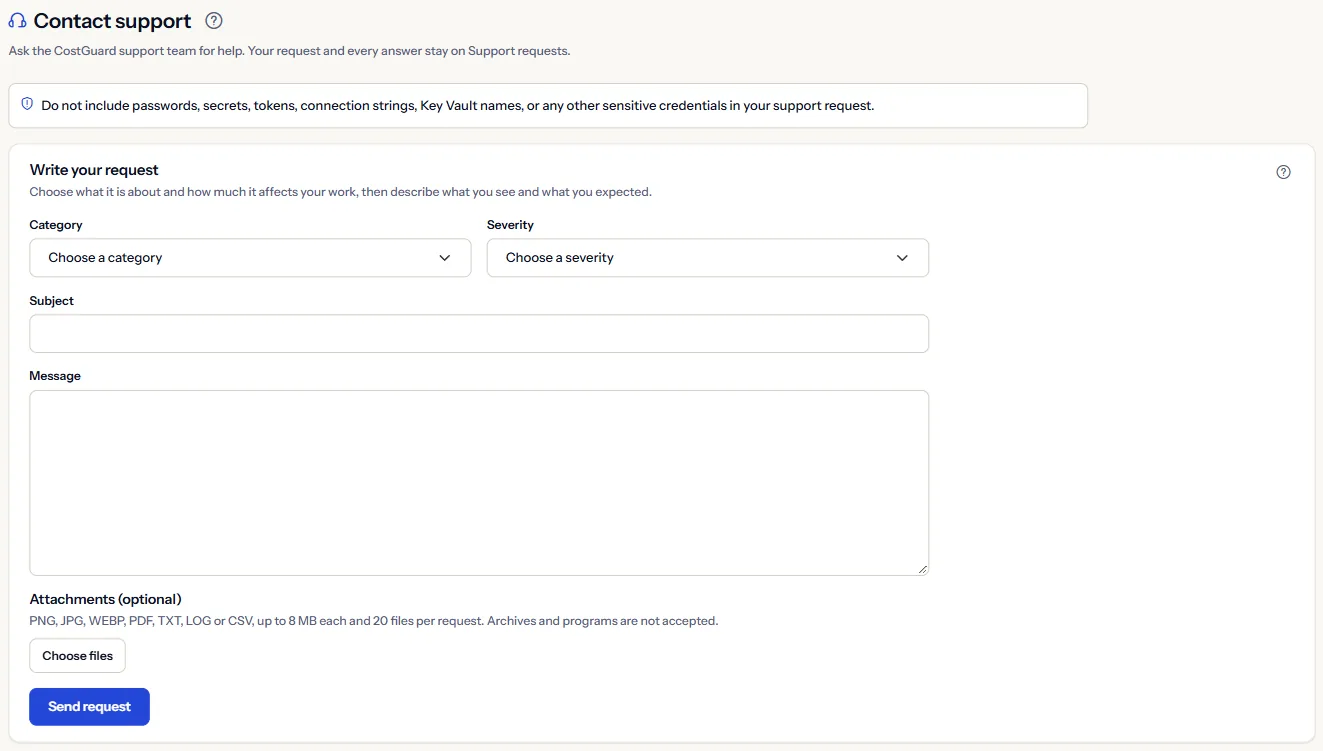Submit with the Send request button
This screenshot has width=1323, height=751.
[90, 707]
